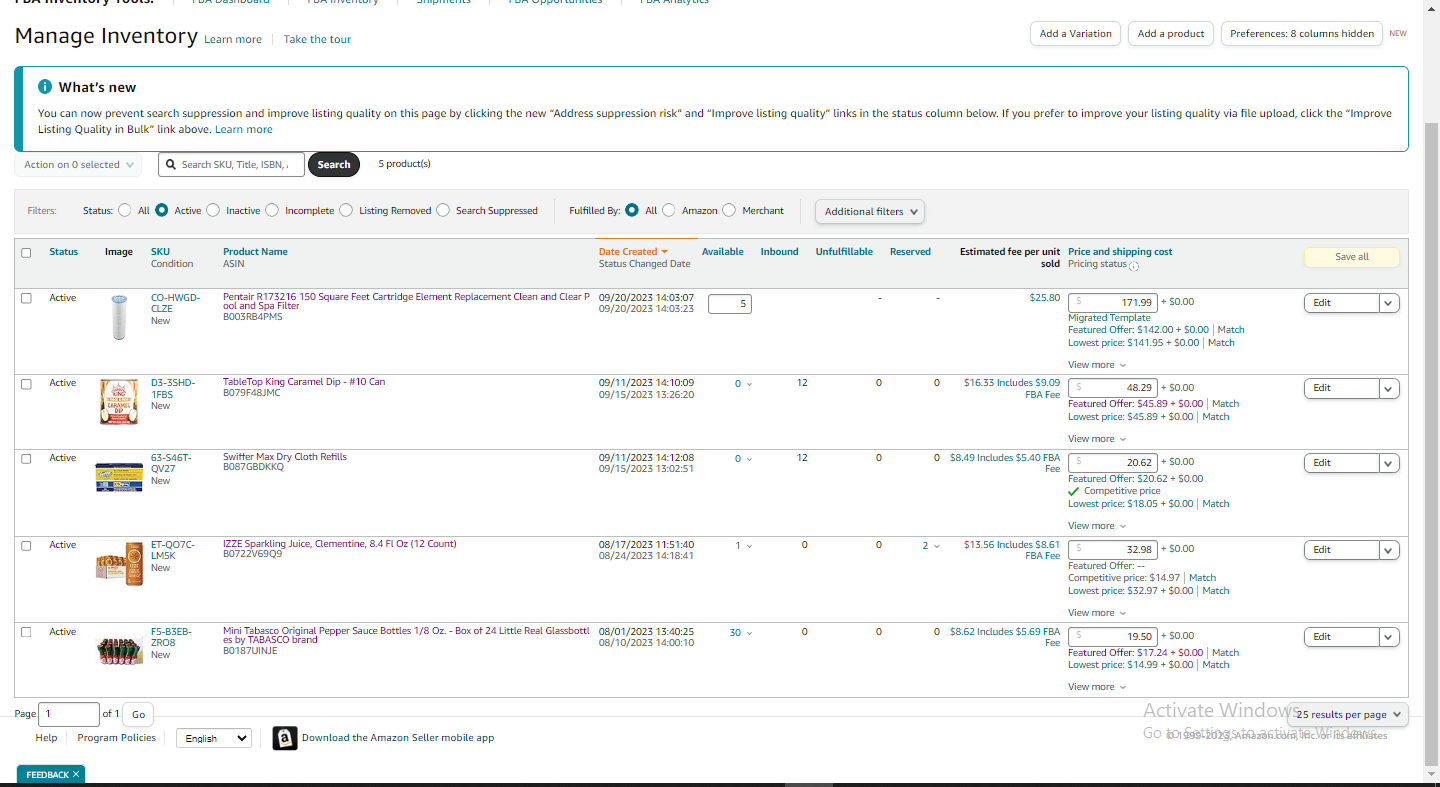Image resolution: width=1440 pixels, height=787 pixels.
Task: Click the black Search button
Action: point(334,165)
